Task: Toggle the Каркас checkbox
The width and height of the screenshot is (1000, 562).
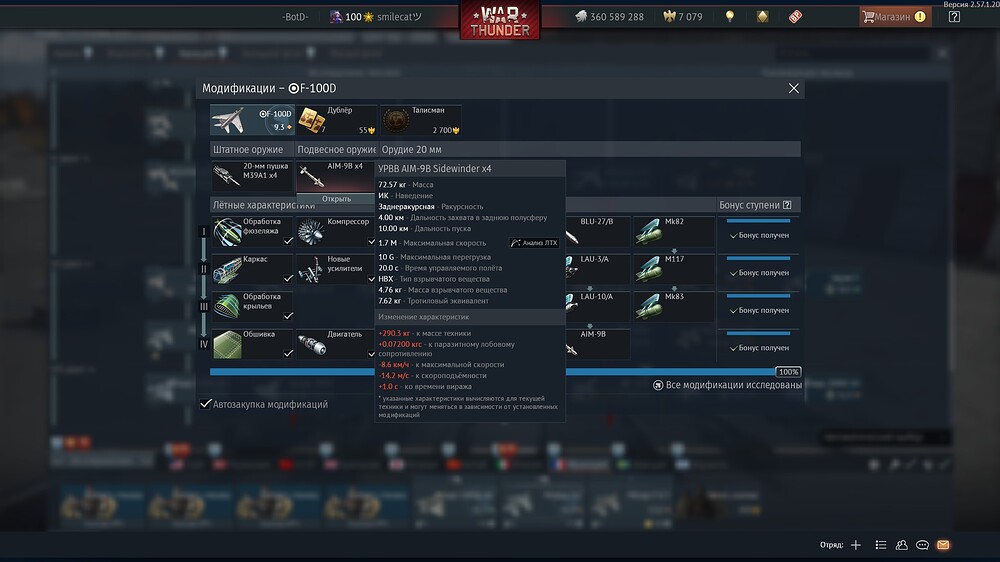Action: pyautogui.click(x=288, y=278)
